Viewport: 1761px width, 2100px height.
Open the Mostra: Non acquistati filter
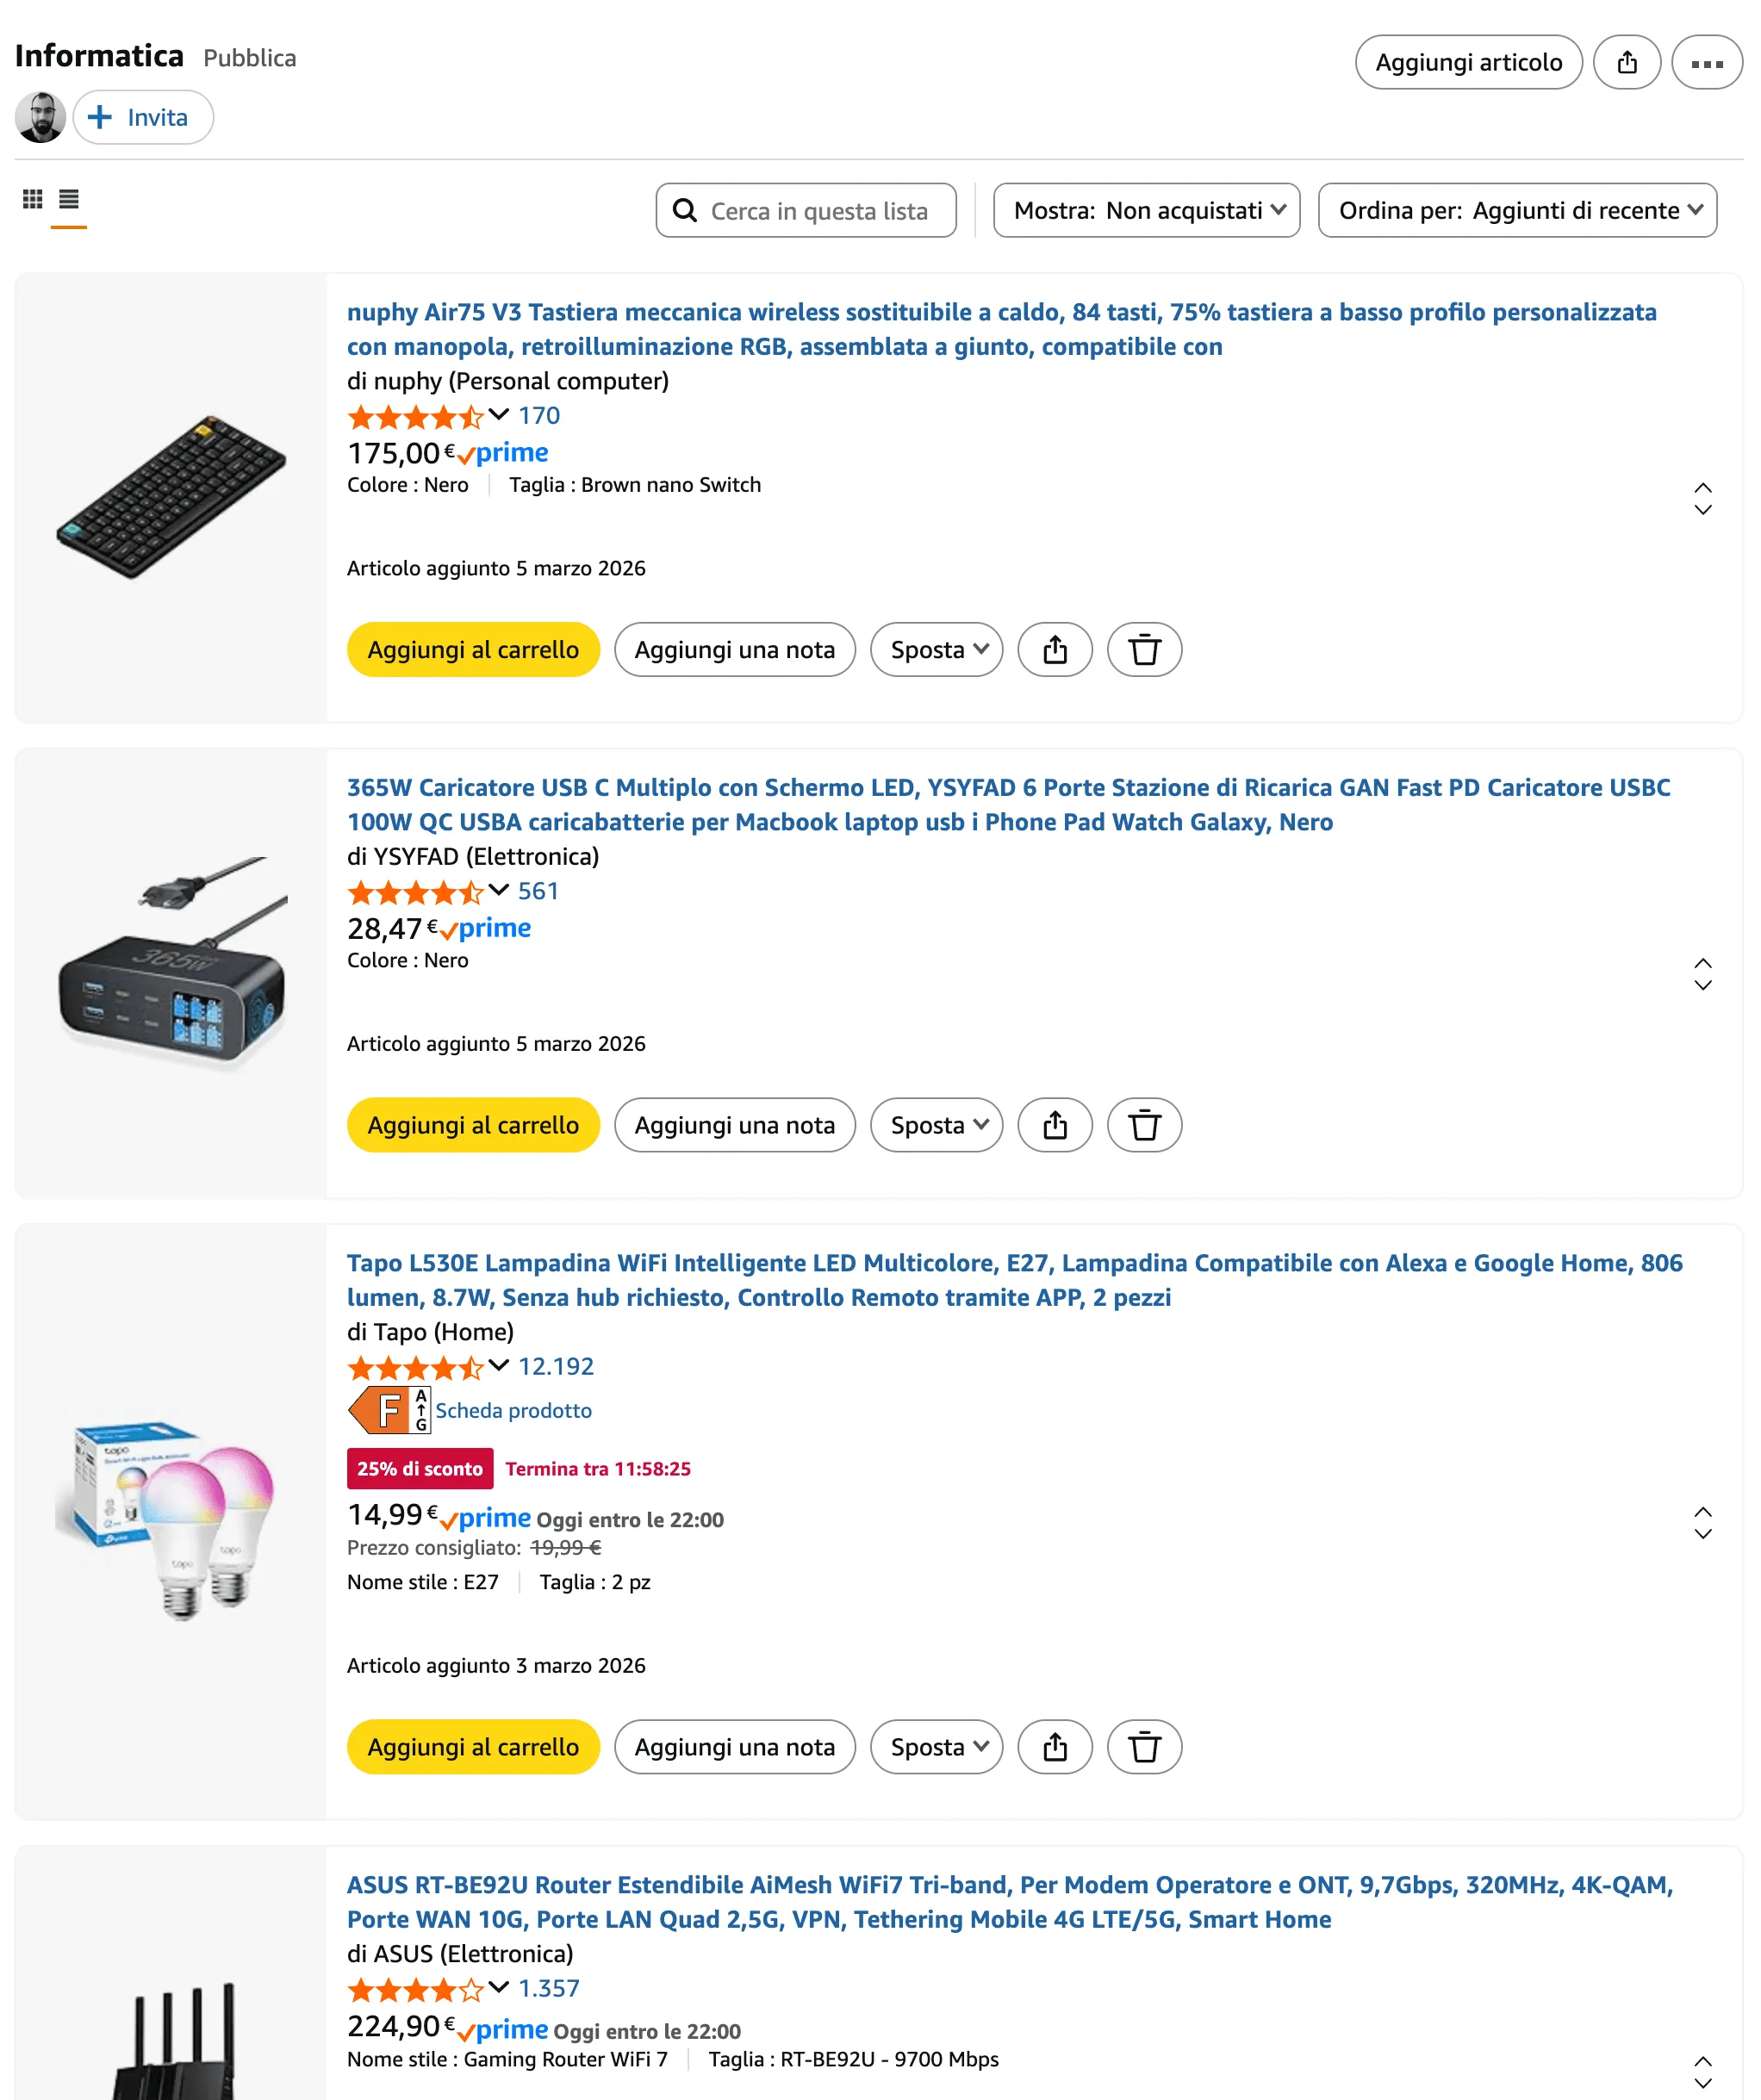pos(1146,210)
